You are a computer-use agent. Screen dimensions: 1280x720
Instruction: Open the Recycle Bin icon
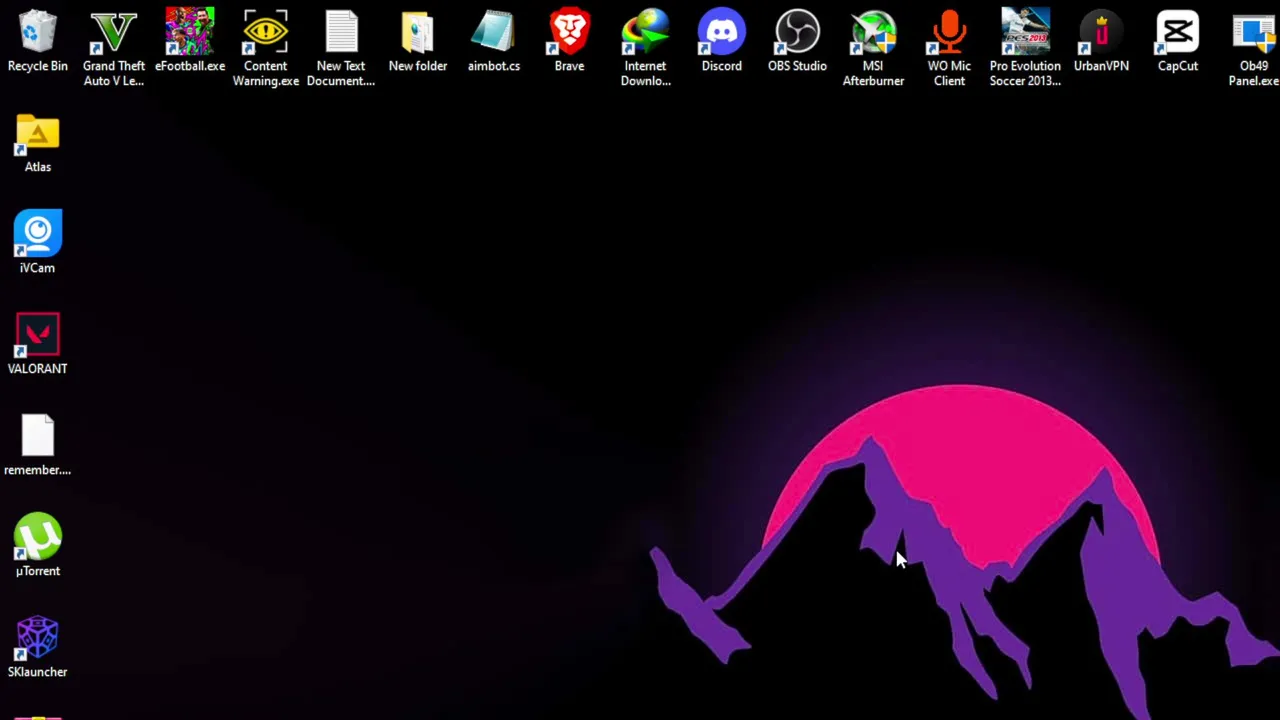point(38,40)
